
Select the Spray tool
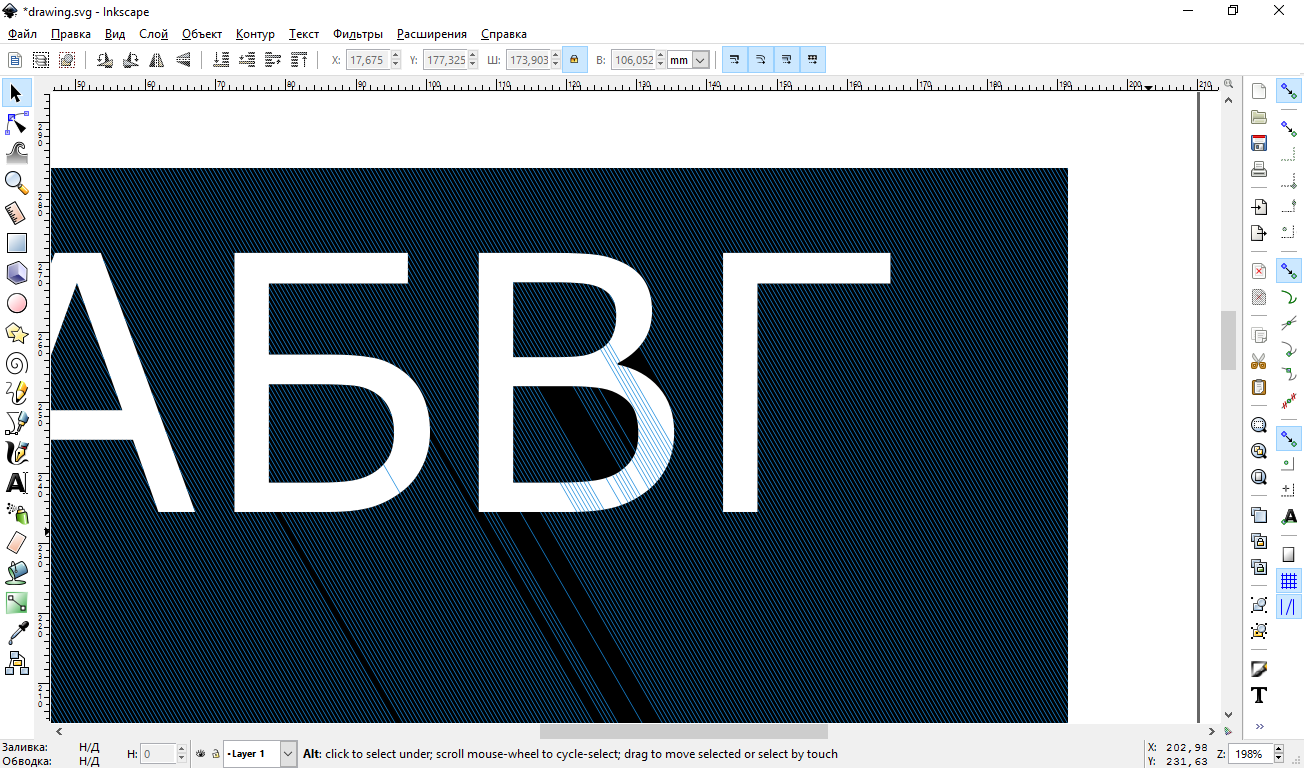click(16, 513)
